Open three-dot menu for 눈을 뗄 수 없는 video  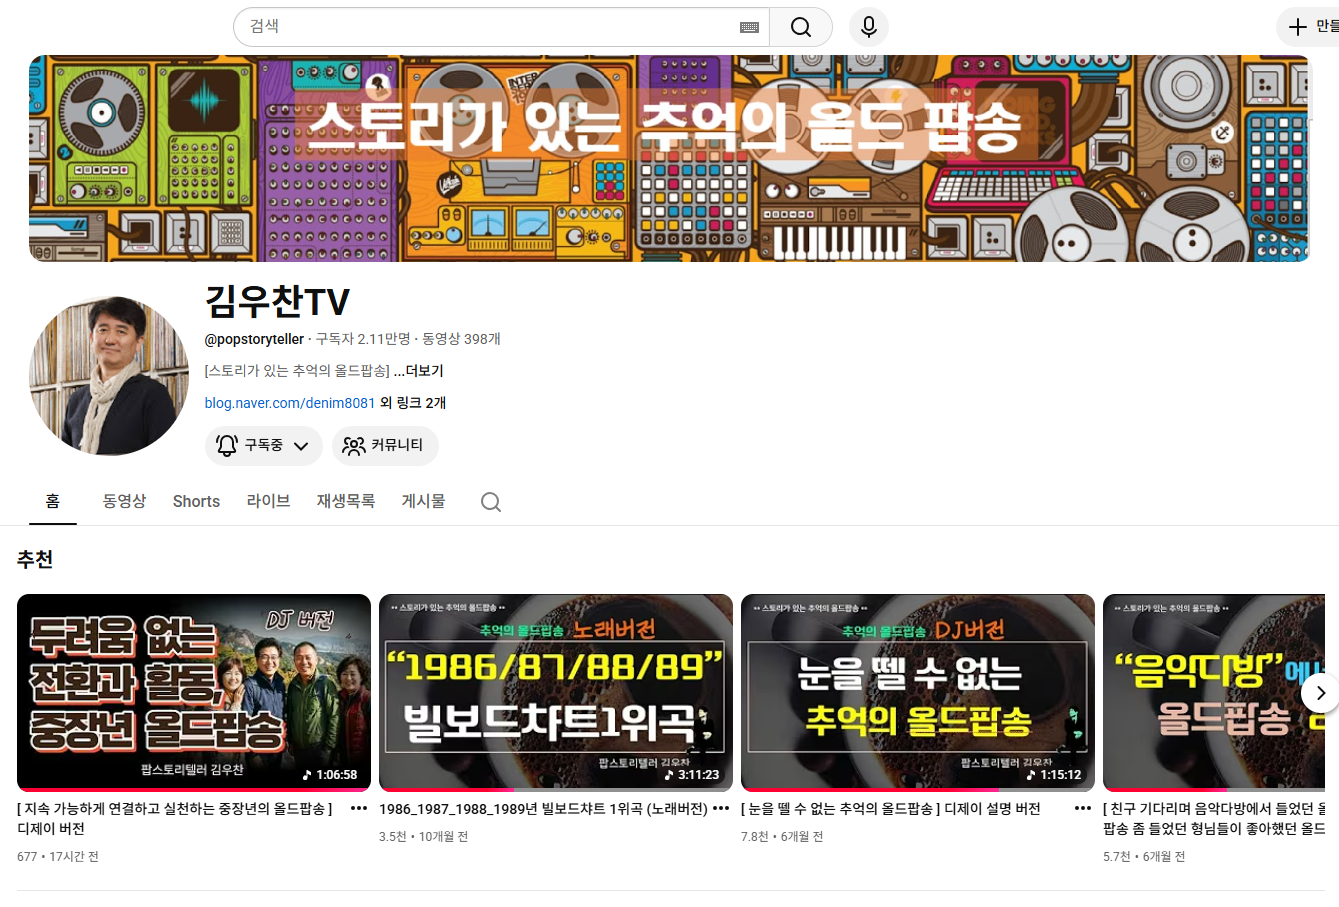click(1083, 809)
